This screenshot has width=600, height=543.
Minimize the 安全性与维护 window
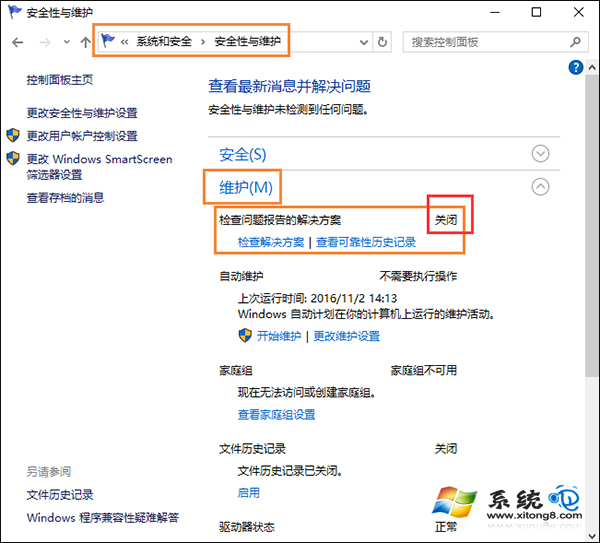495,13
